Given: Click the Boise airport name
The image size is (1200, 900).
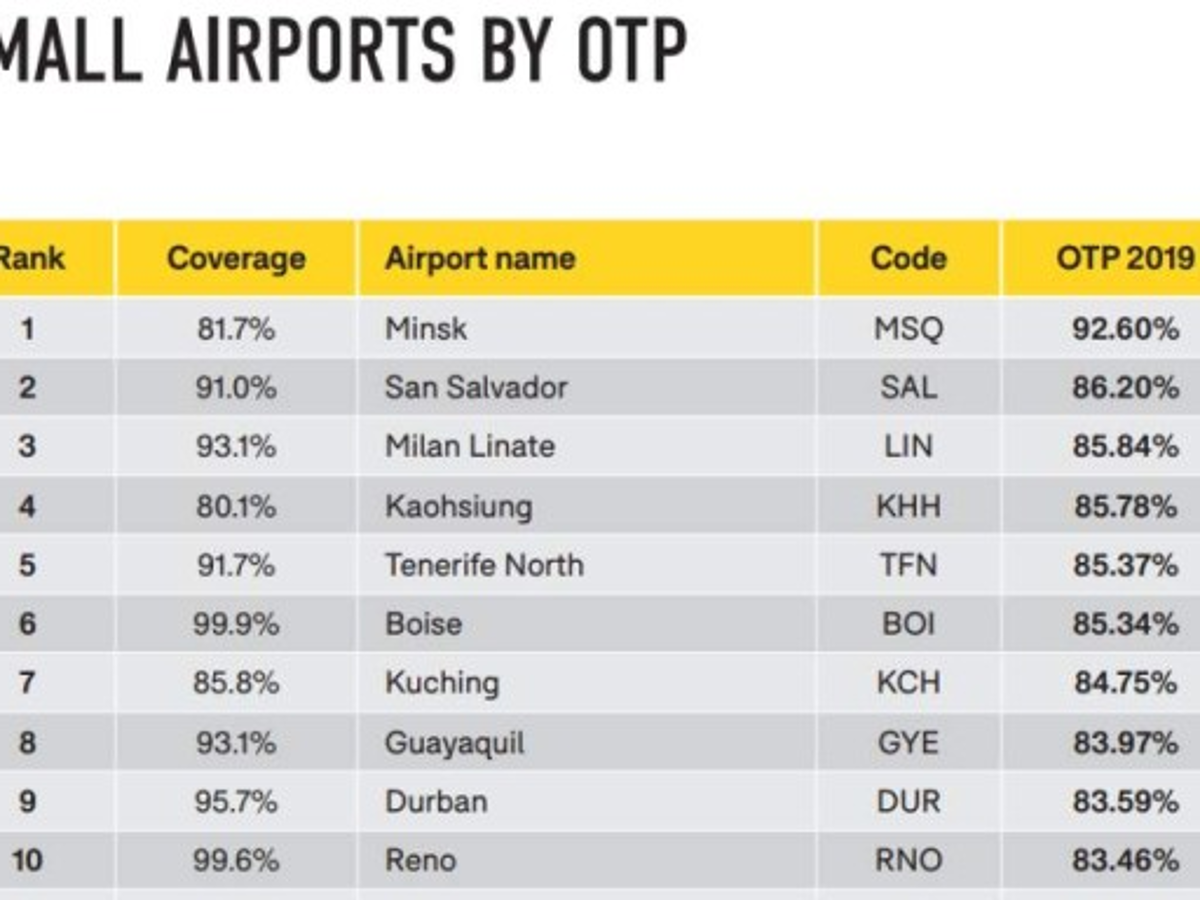Looking at the screenshot, I should pos(424,624).
